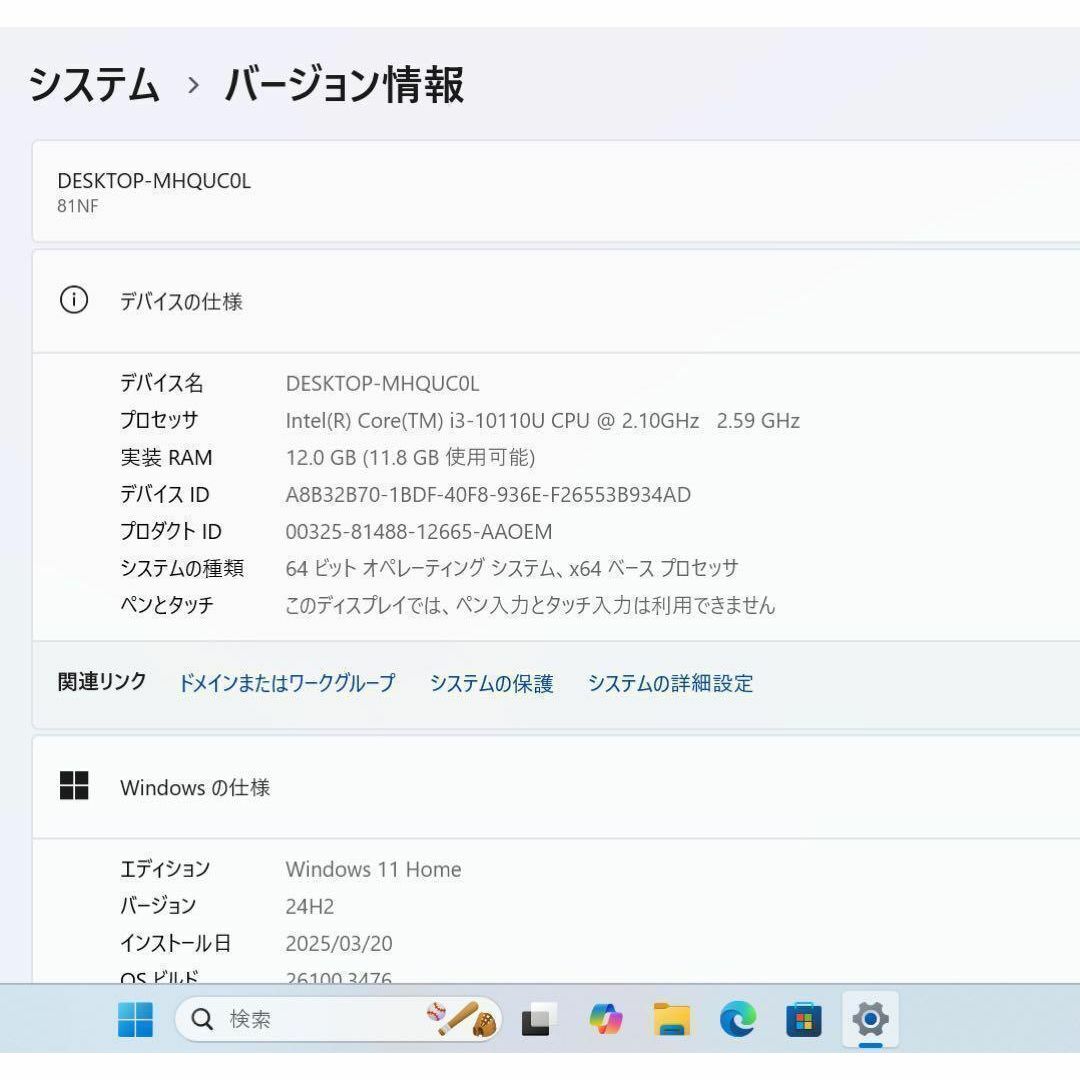Select the 2025/03/20 install date value
This screenshot has height=1080, width=1080.
point(339,944)
